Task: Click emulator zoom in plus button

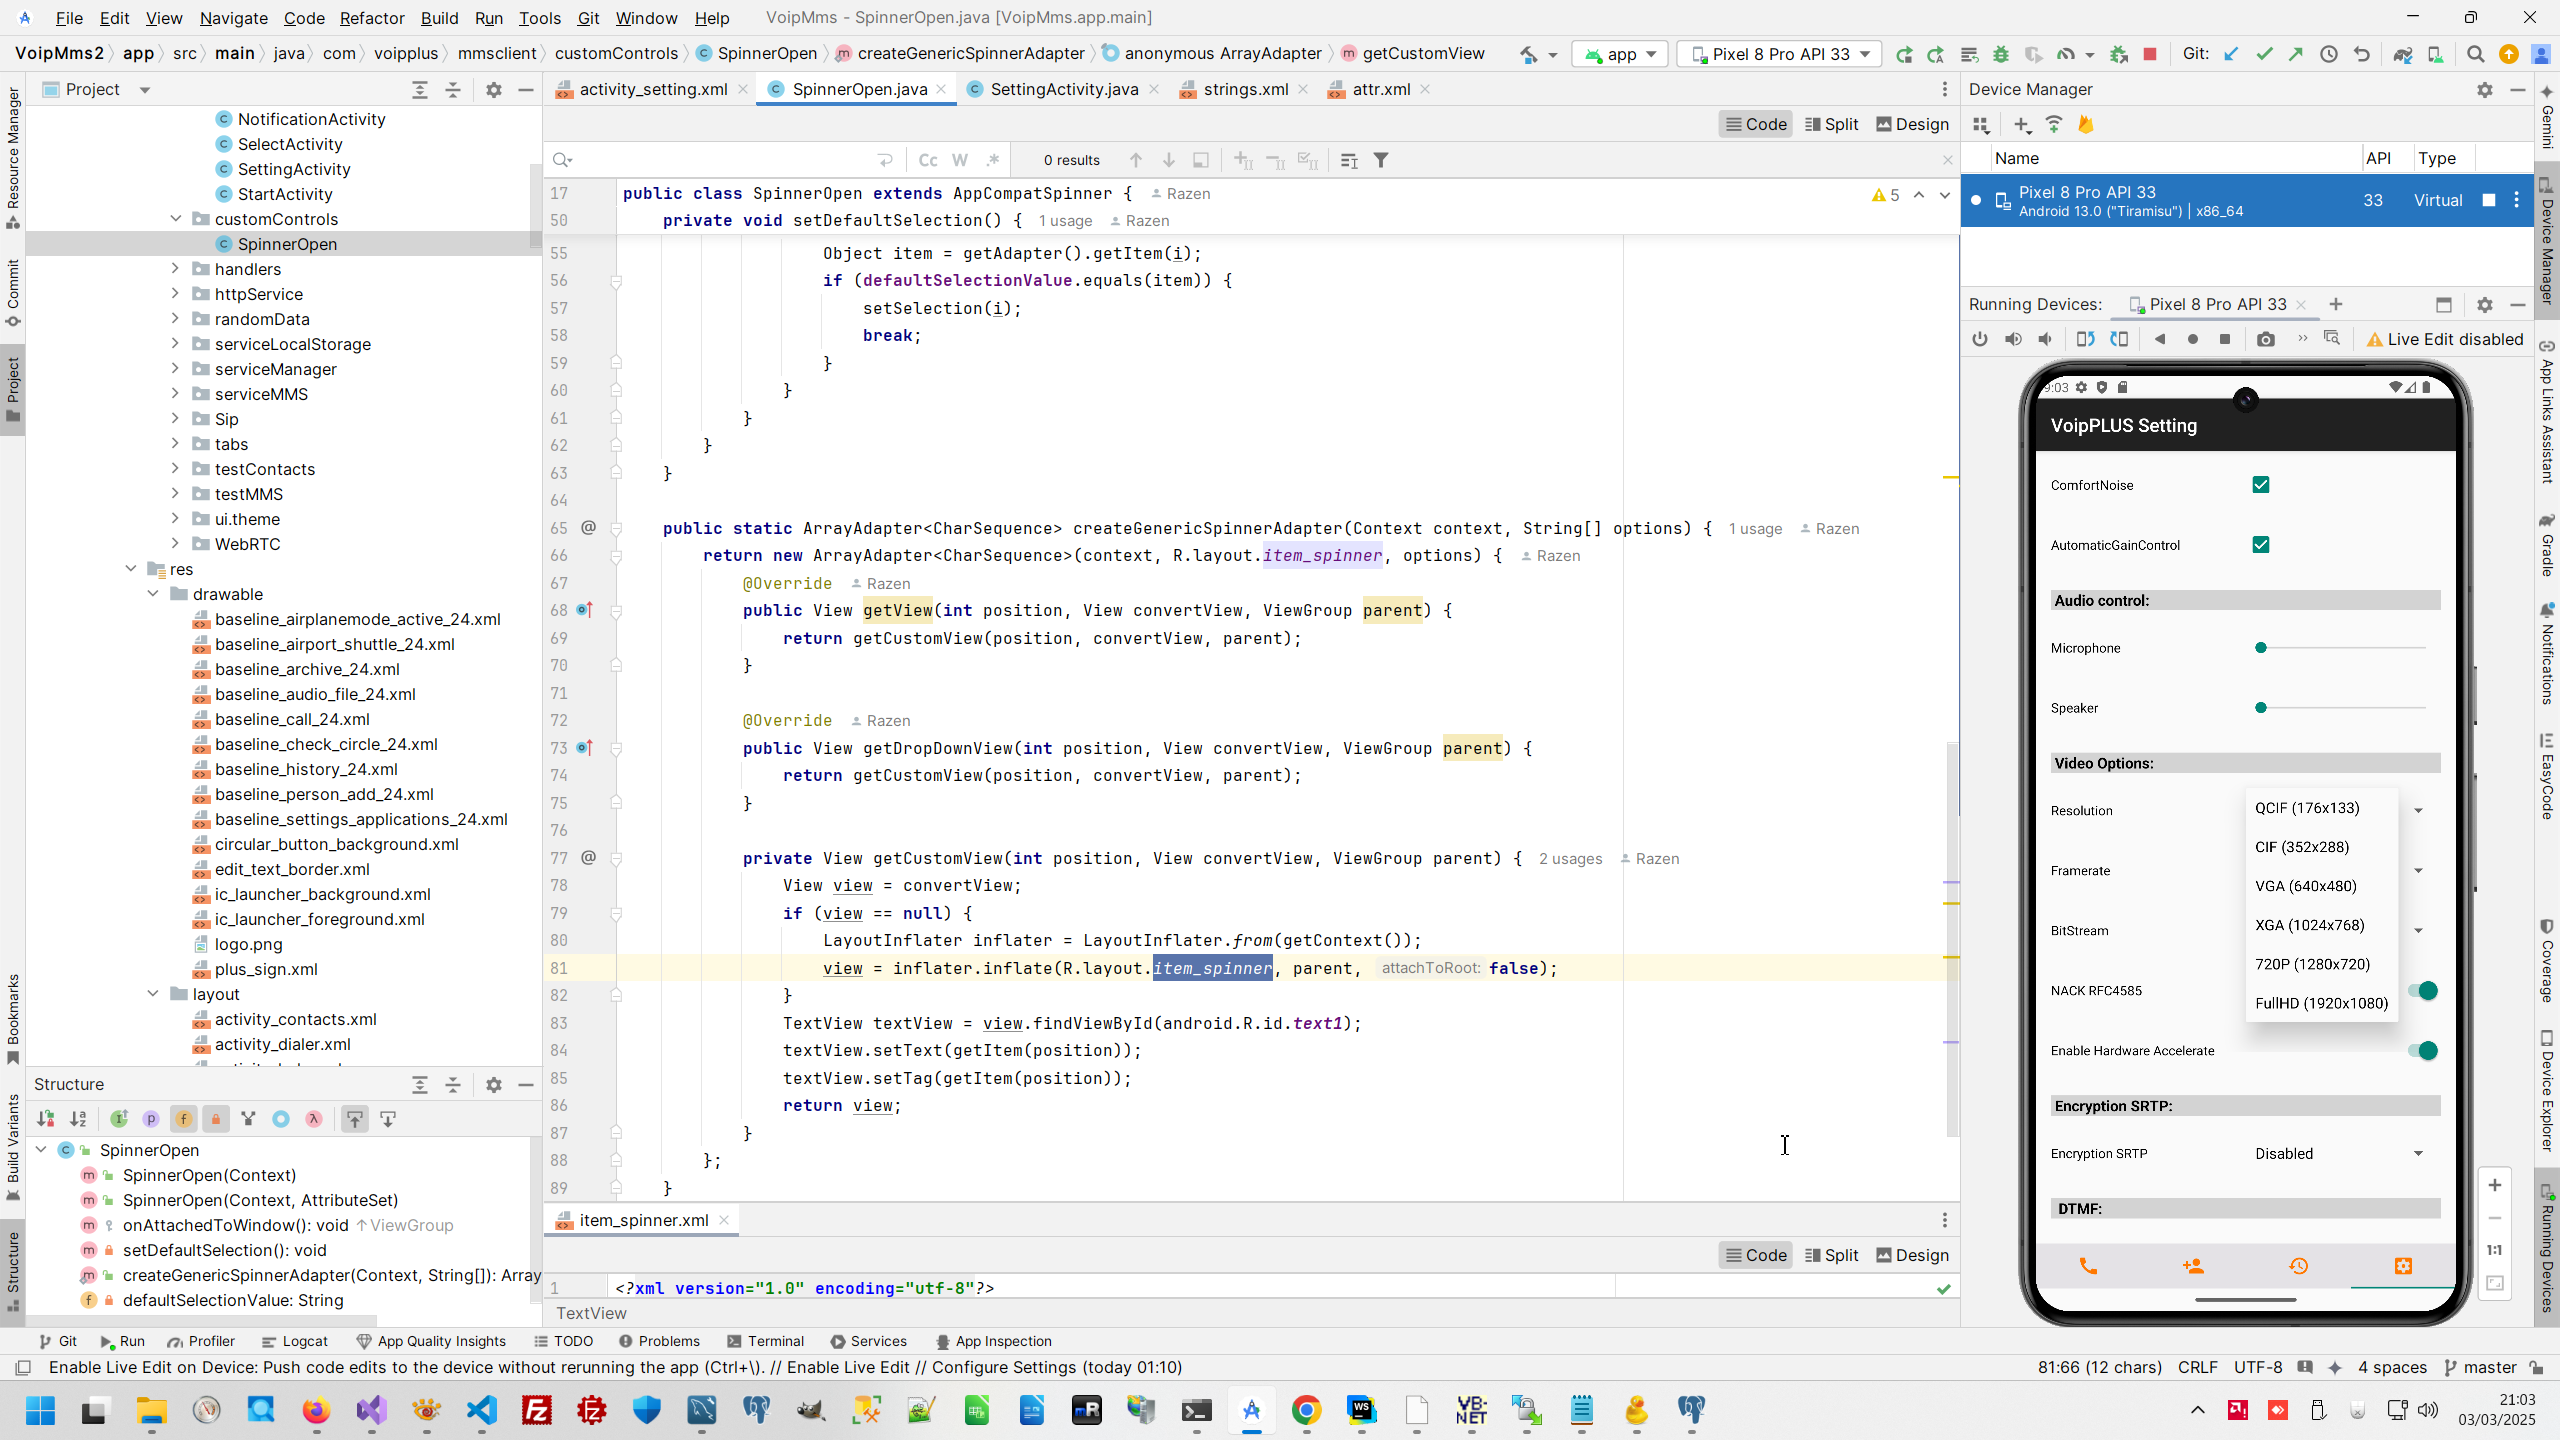Action: coord(2495,1185)
